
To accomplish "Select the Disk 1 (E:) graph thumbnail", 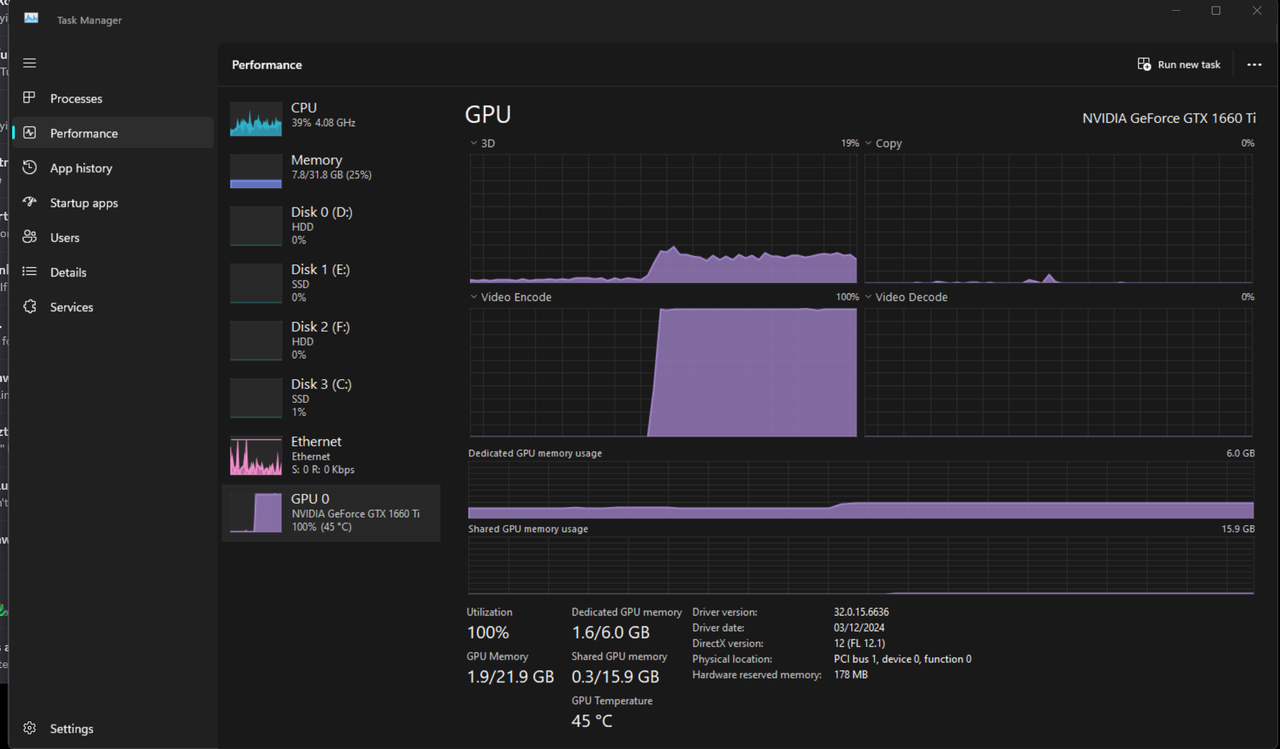I will click(256, 283).
